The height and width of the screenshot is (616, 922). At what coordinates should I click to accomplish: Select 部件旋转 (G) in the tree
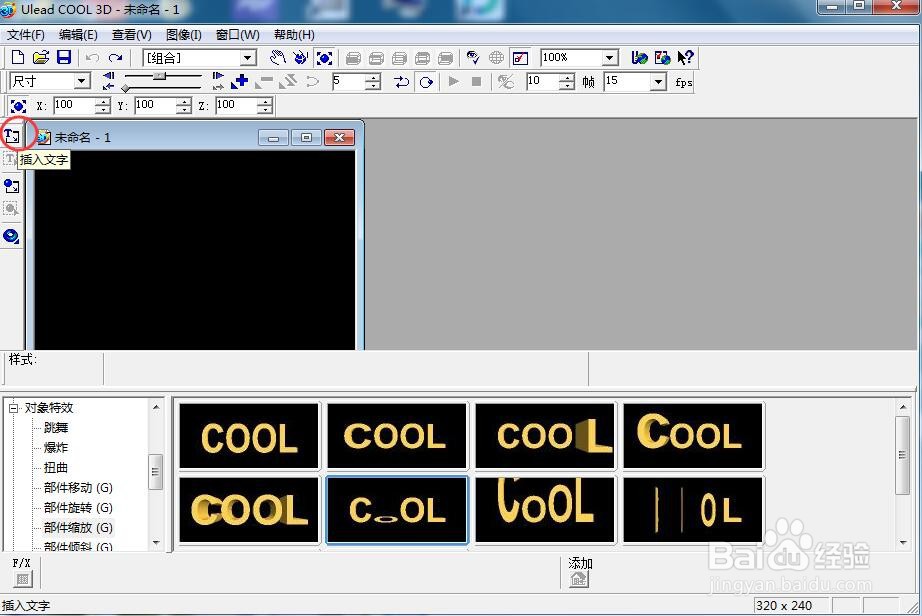[78, 508]
